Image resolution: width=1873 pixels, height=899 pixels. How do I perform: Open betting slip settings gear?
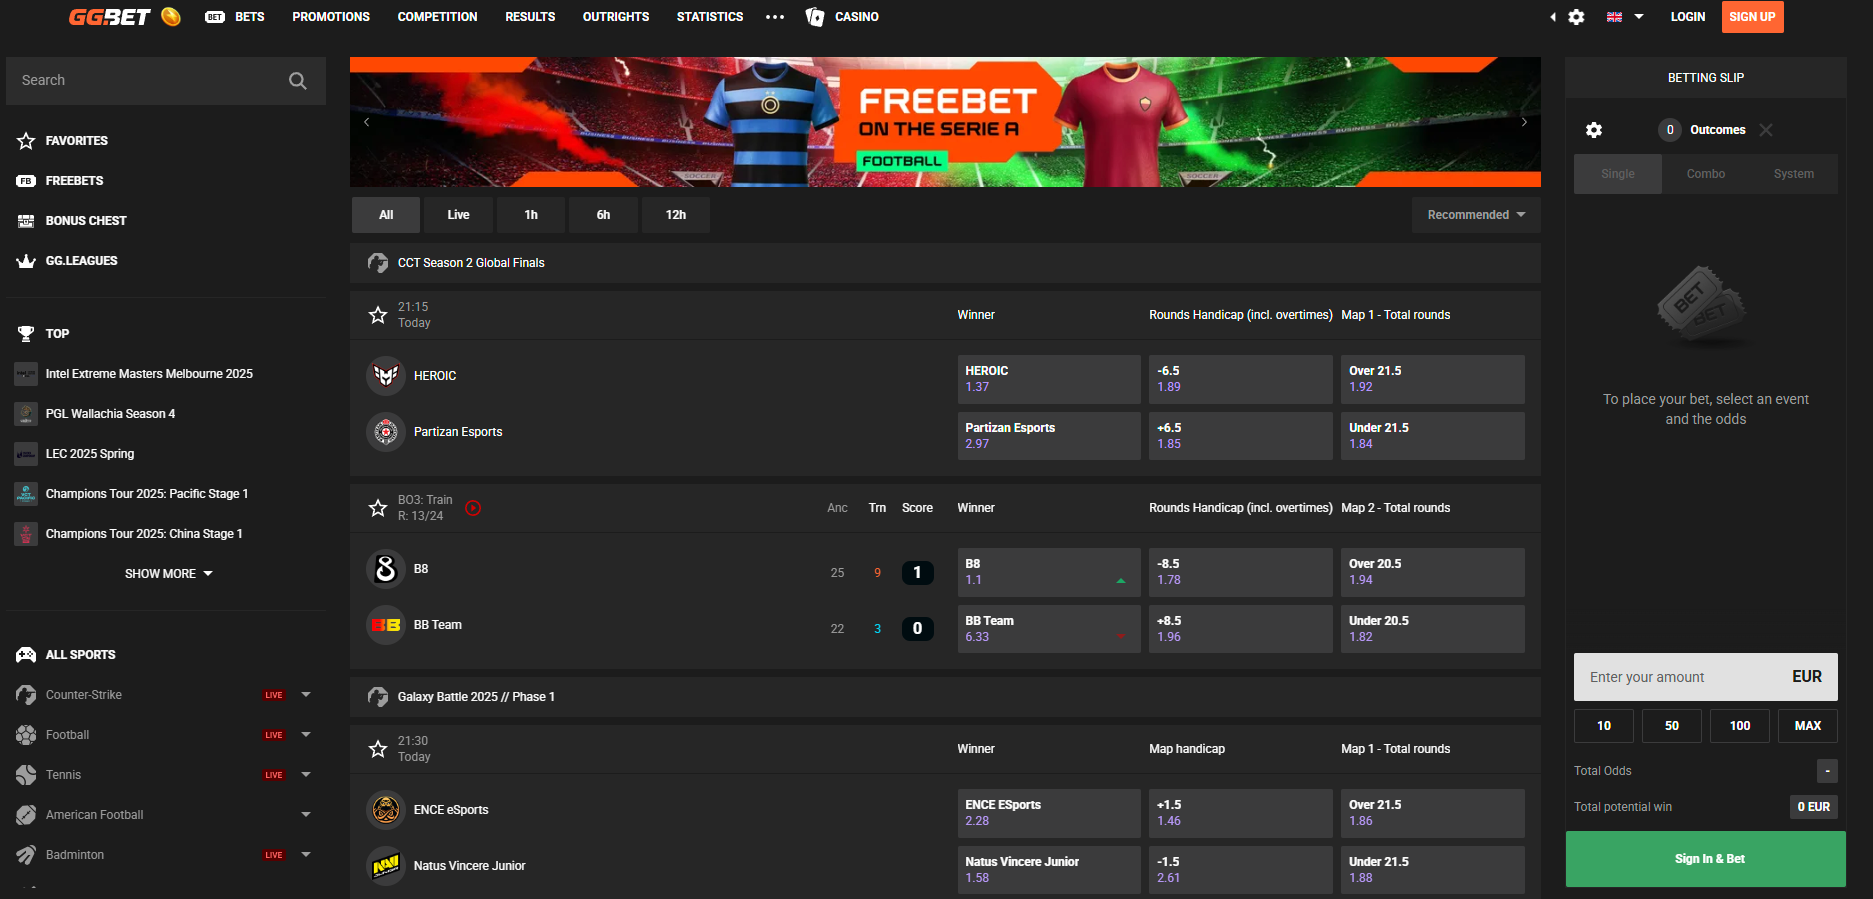click(x=1594, y=130)
